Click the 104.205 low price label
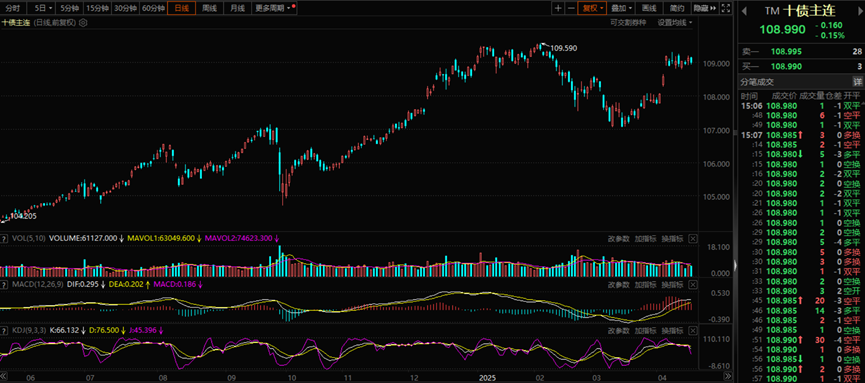The height and width of the screenshot is (383, 865). 23,216
